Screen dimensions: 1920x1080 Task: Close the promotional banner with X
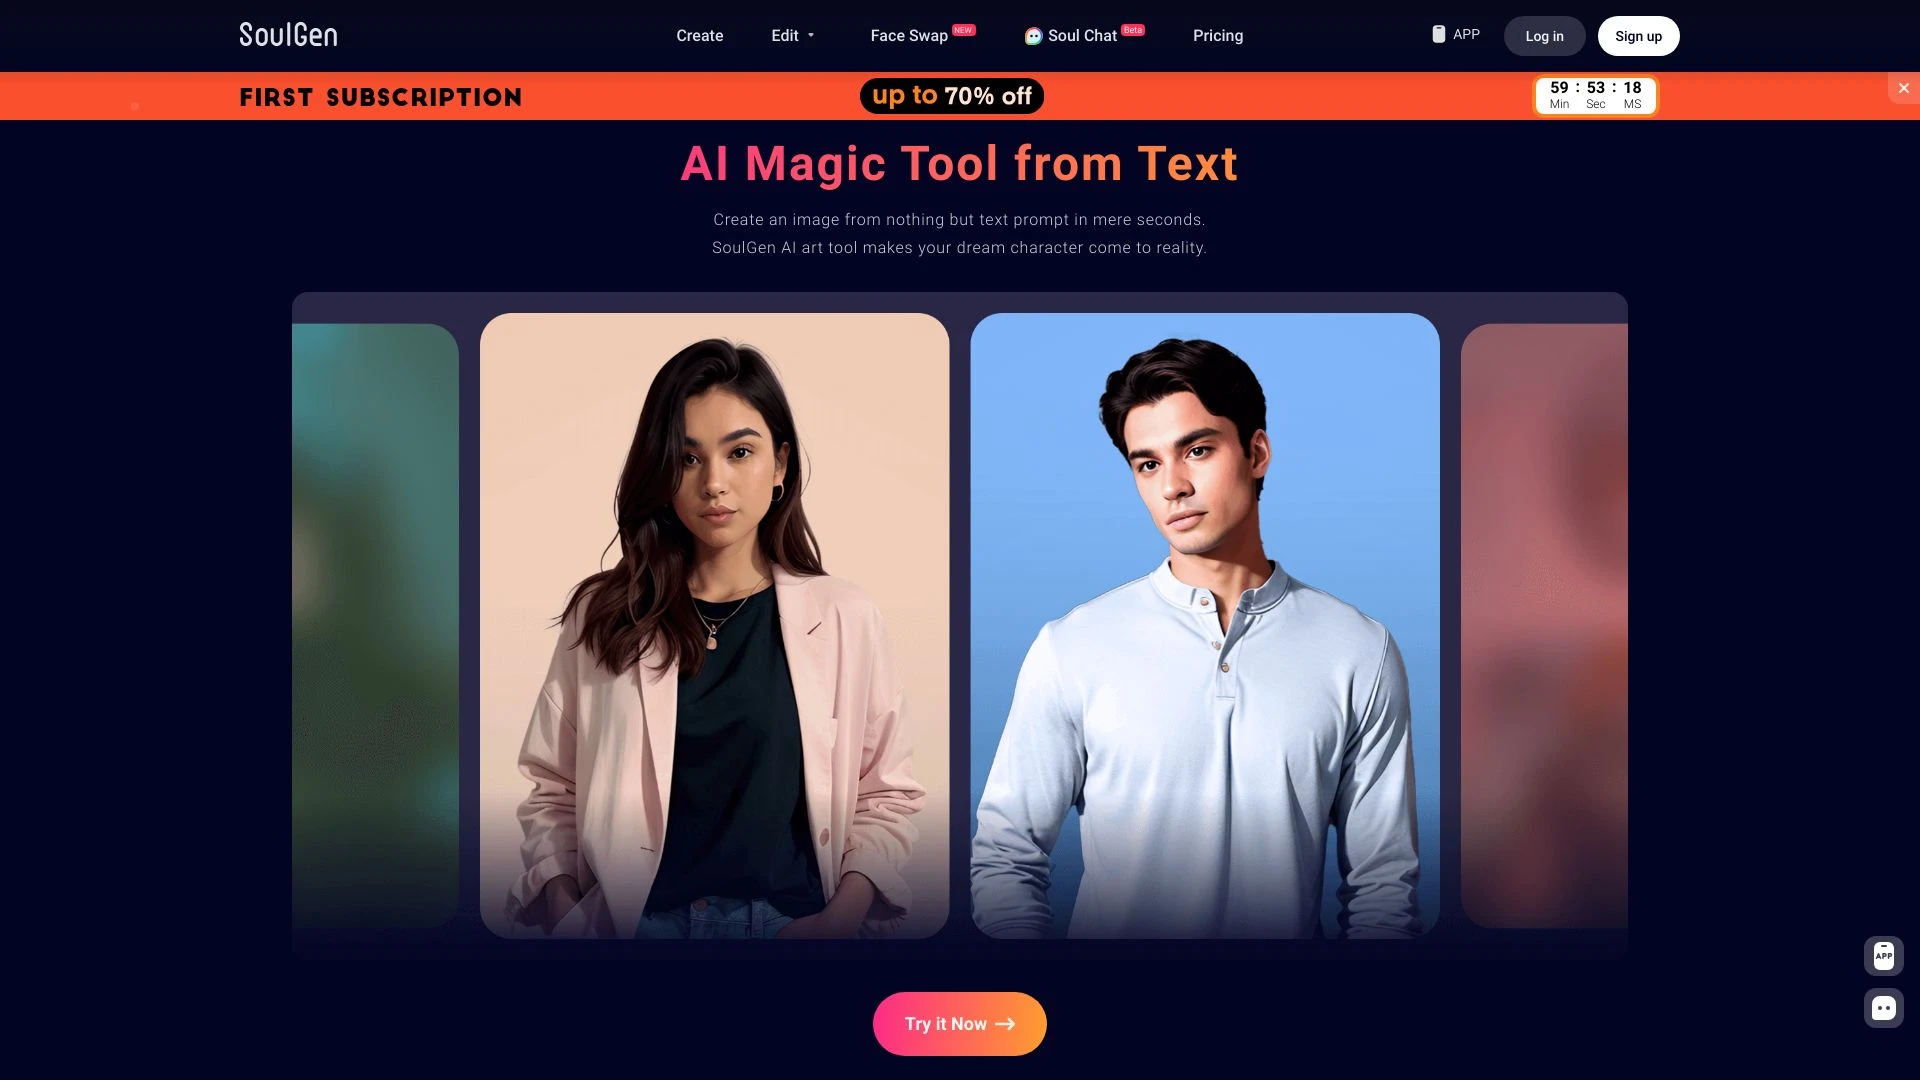1904,88
